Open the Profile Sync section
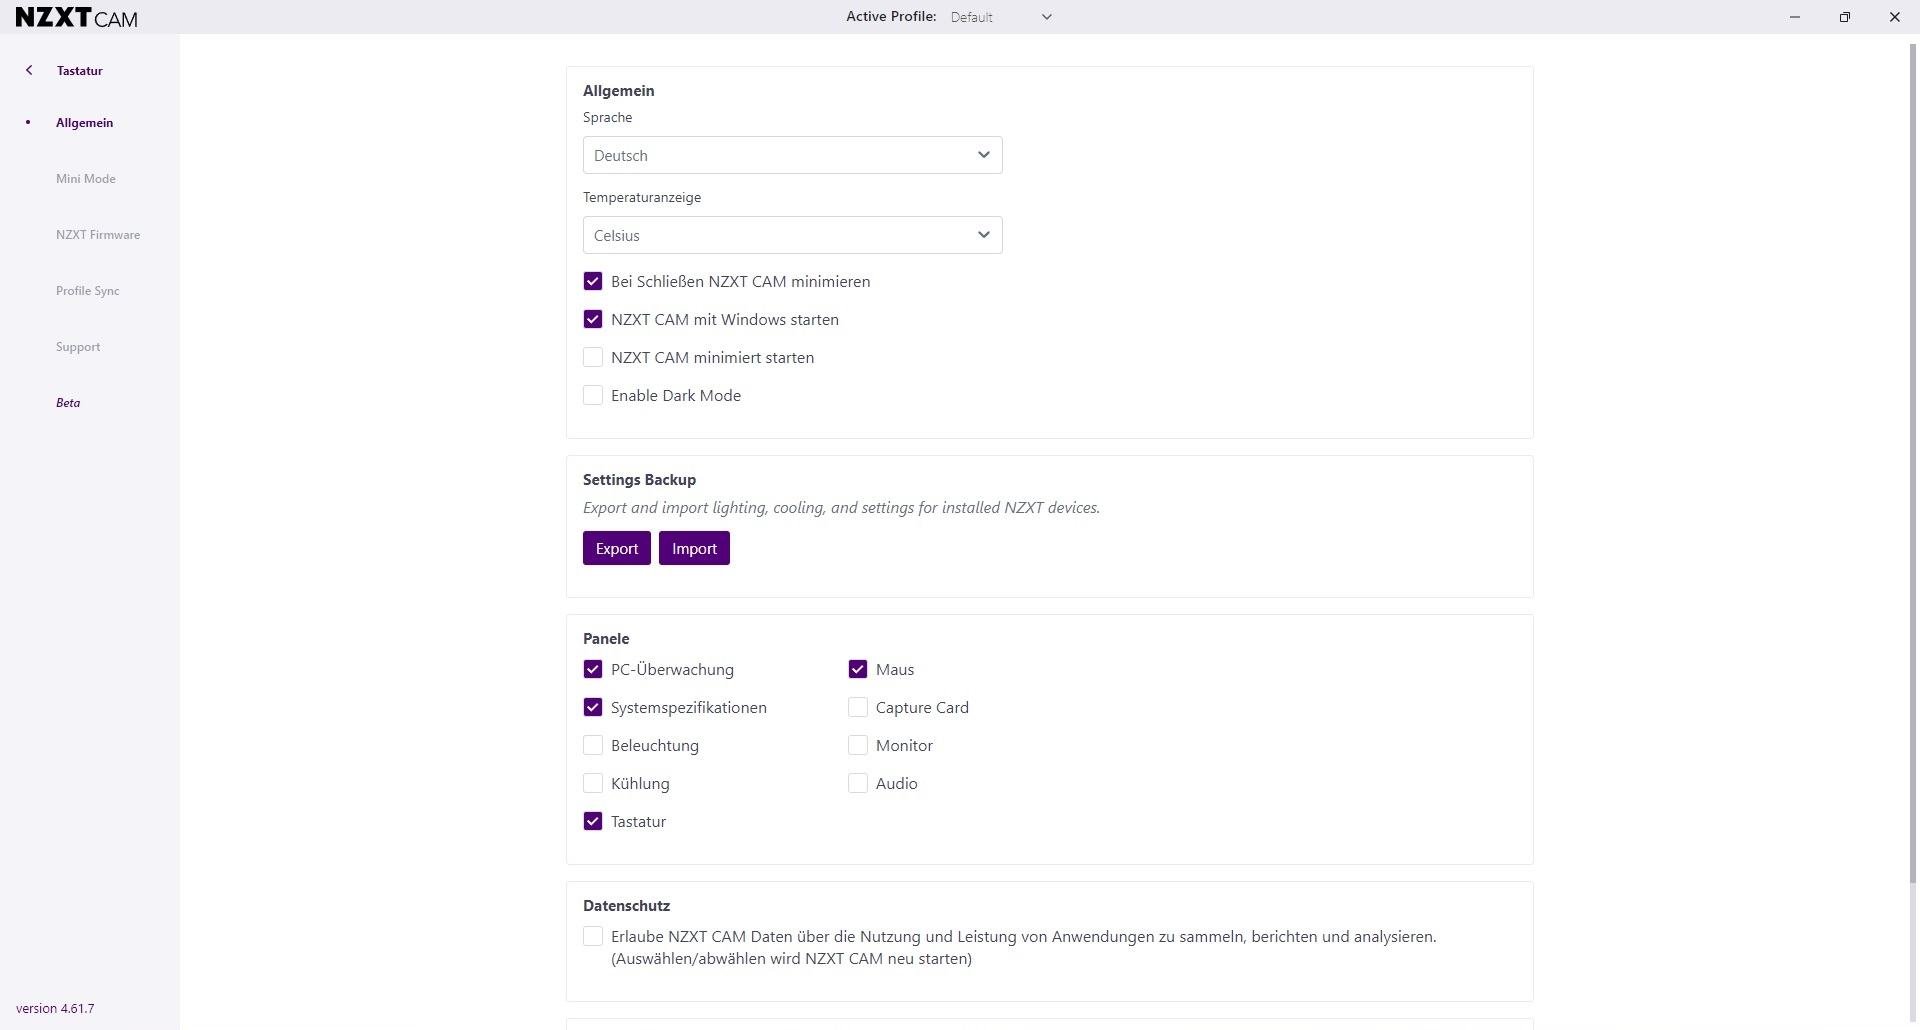Viewport: 1920px width, 1030px height. click(88, 291)
